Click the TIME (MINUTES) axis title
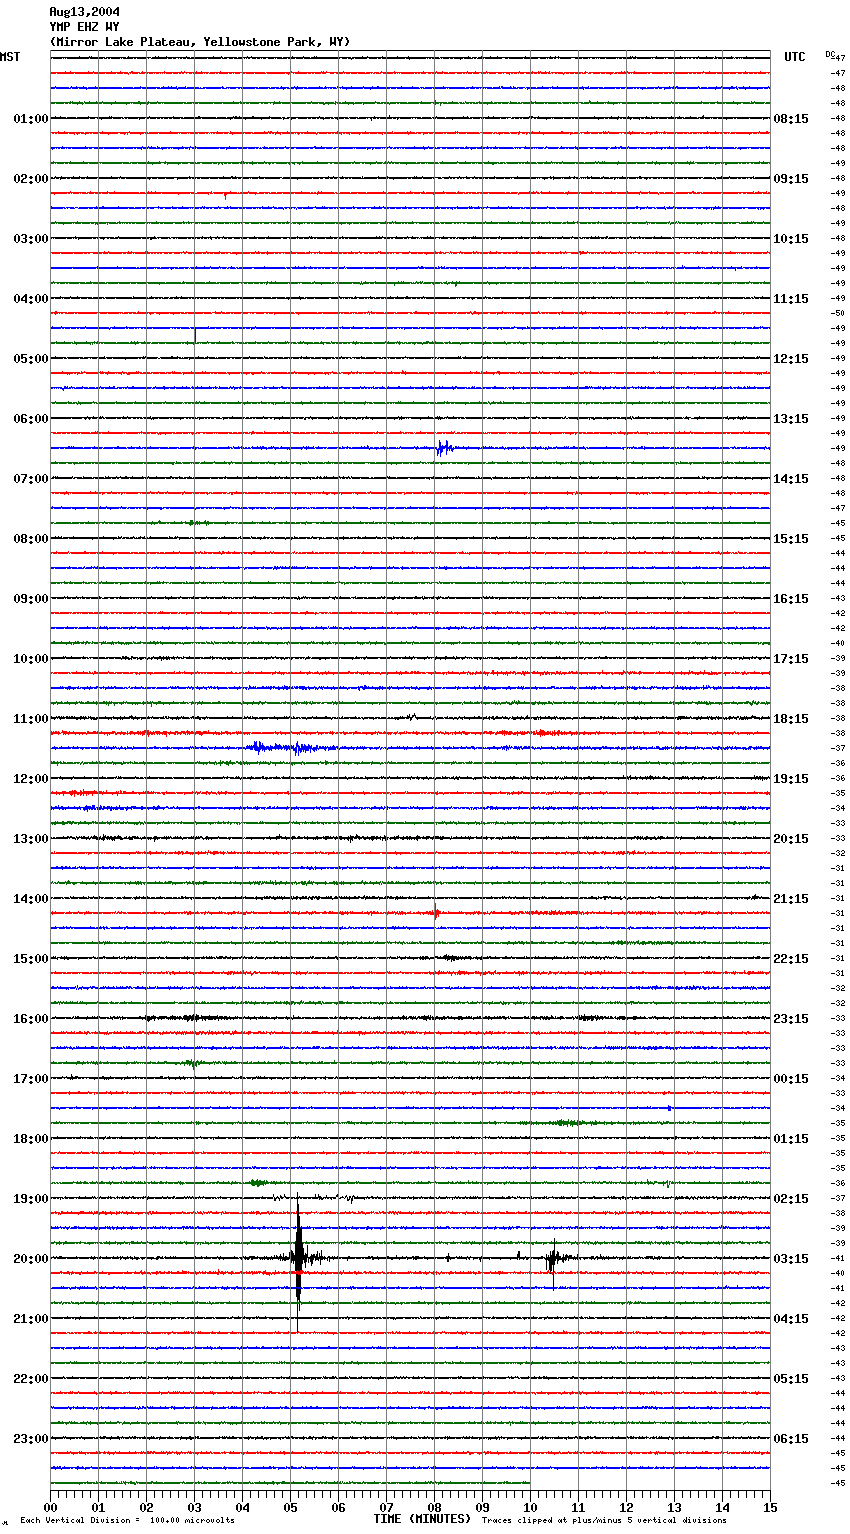850x1534 pixels. point(422,1519)
